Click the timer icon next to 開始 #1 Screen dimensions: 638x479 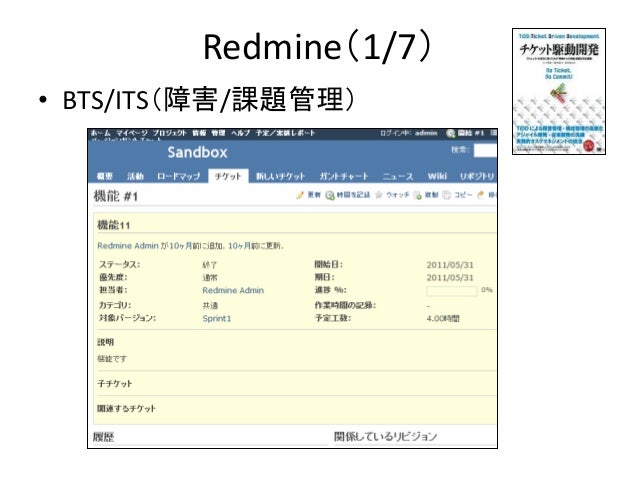450,133
